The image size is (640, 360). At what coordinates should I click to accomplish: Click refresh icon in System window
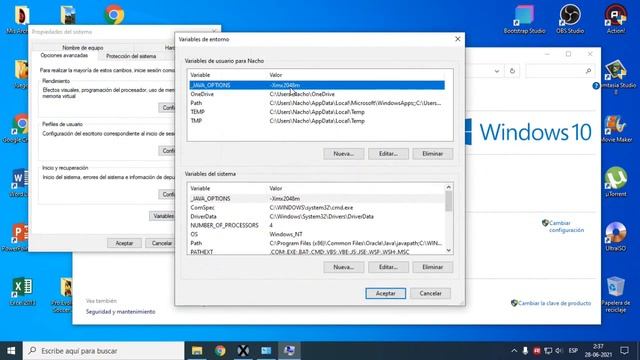point(512,71)
